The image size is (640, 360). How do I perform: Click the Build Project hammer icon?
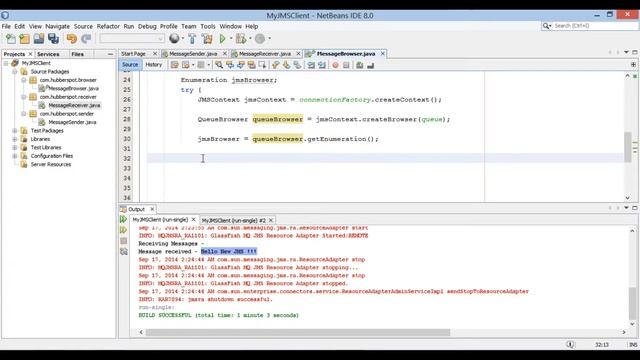[x=192, y=39]
